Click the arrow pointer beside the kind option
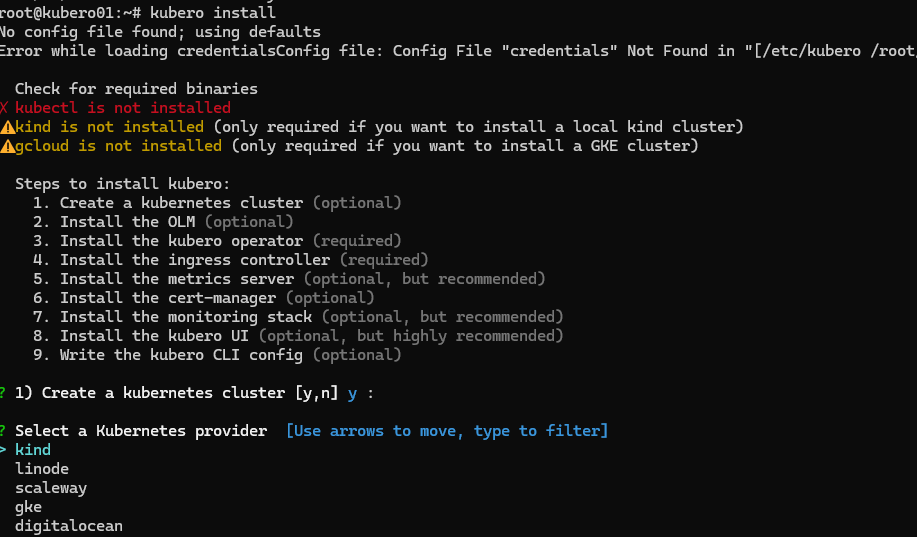Viewport: 917px width, 537px height. 4,450
